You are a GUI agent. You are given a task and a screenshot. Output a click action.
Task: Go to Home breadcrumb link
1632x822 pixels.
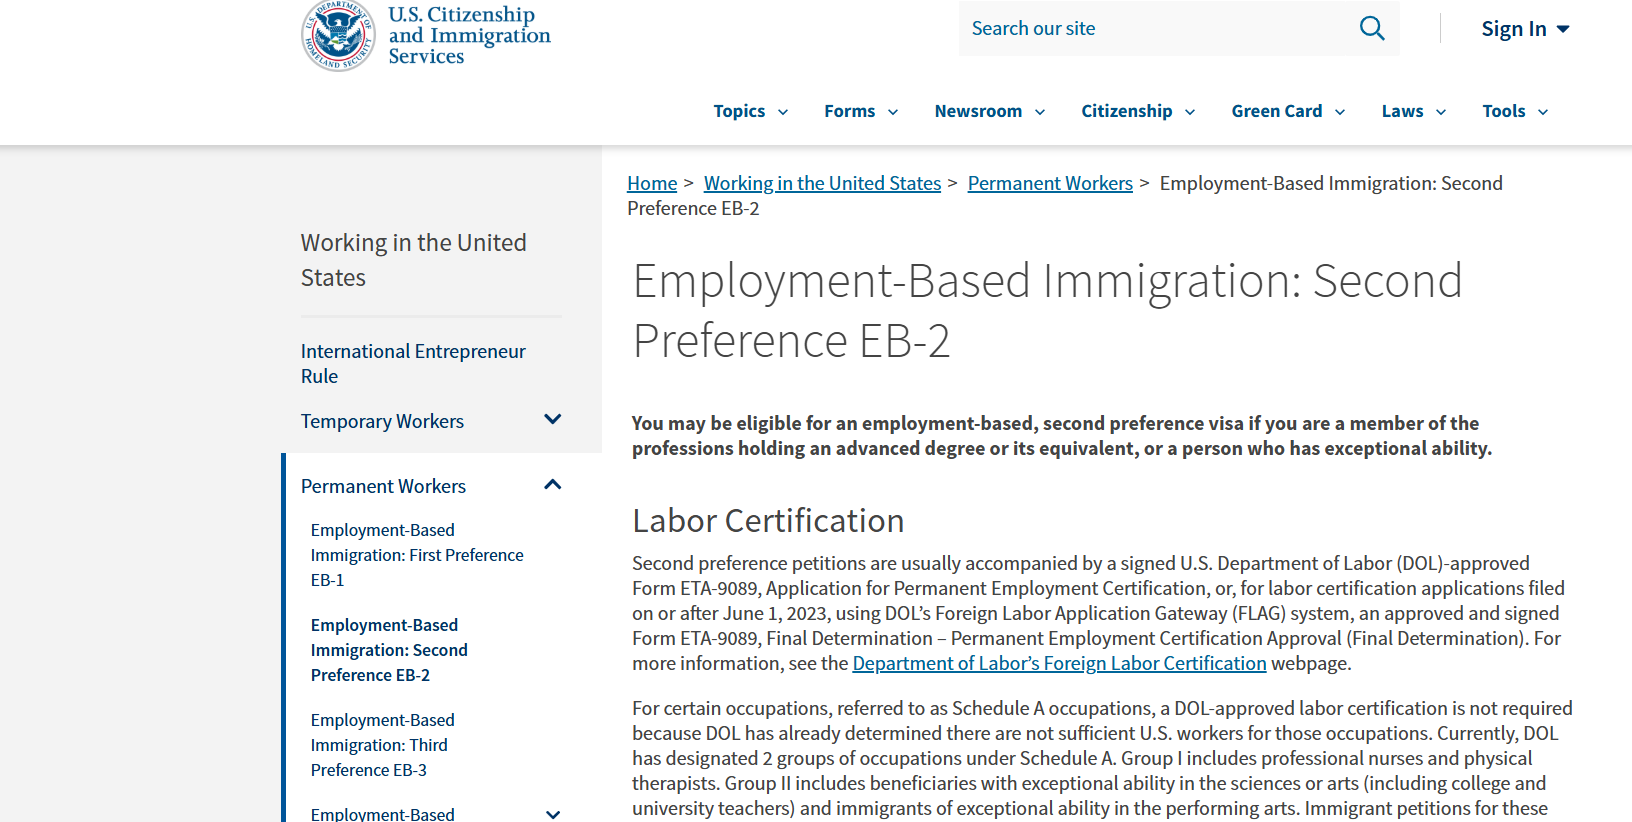tap(652, 183)
